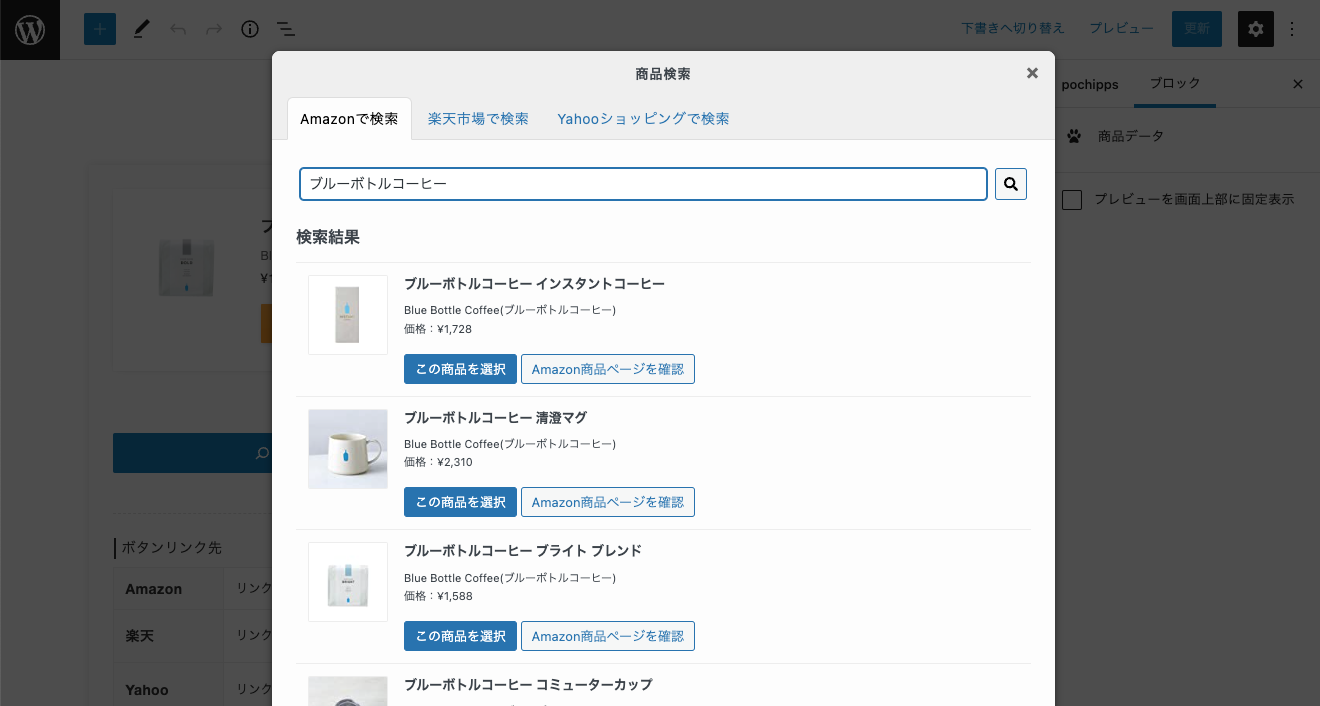1320x706 pixels.
Task: View Amazon page for 清澄マグ
Action: 608,502
